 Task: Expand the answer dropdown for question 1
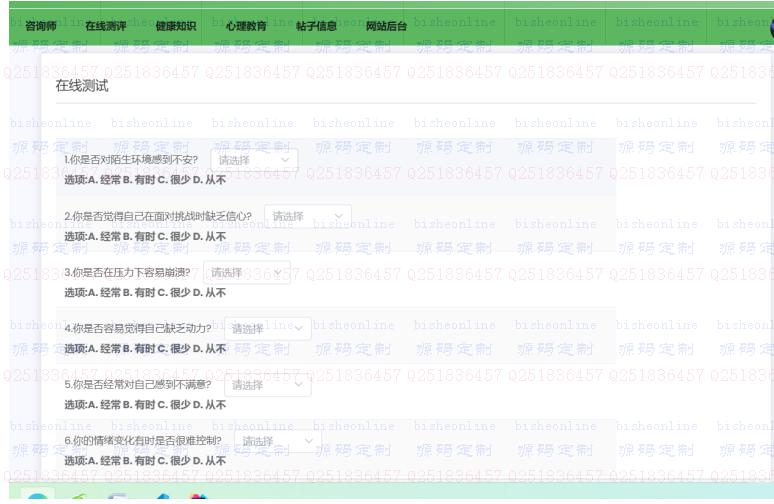pyautogui.click(x=254, y=160)
